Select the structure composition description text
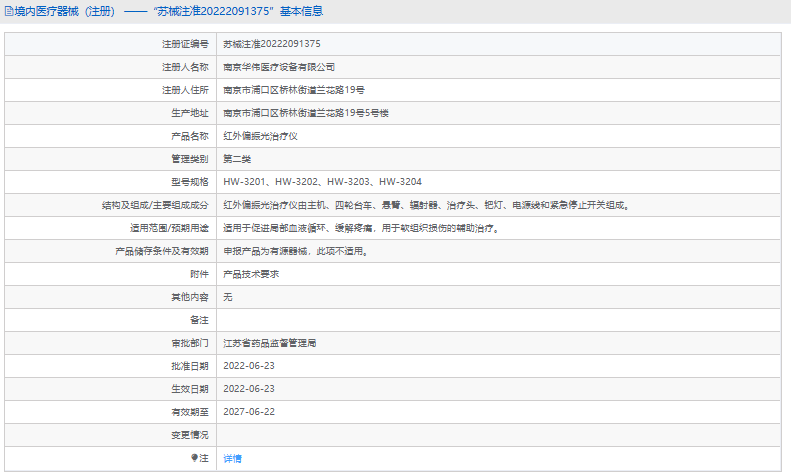Image resolution: width=791 pixels, height=475 pixels. pos(427,205)
